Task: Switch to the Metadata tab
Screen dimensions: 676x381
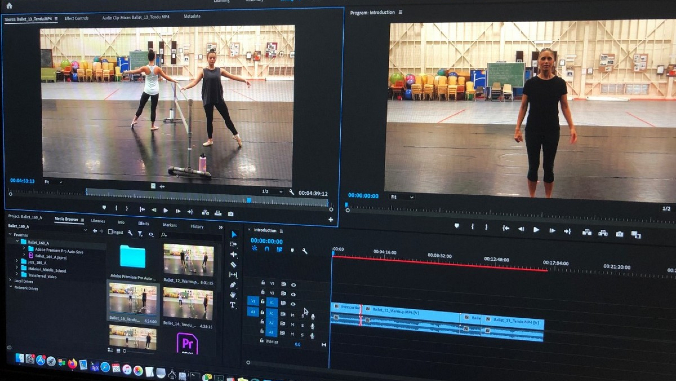Action: click(x=192, y=16)
